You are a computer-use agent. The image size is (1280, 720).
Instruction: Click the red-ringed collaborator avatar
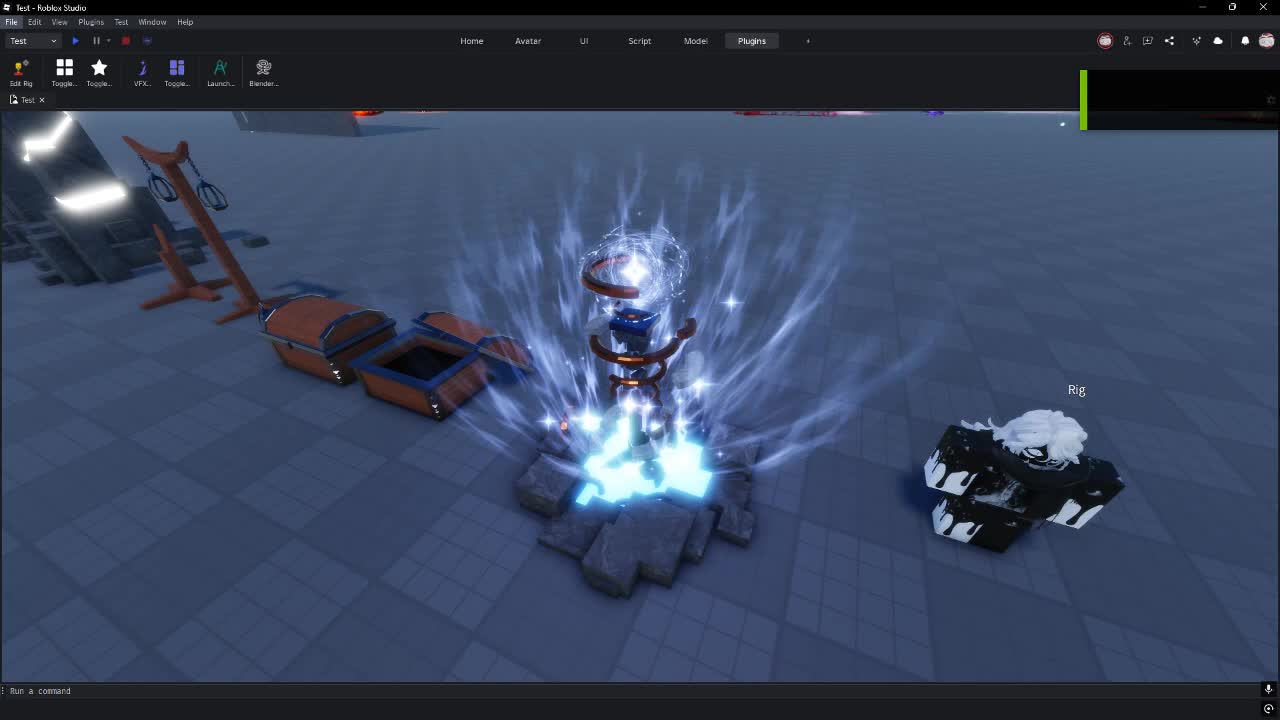pos(1105,41)
